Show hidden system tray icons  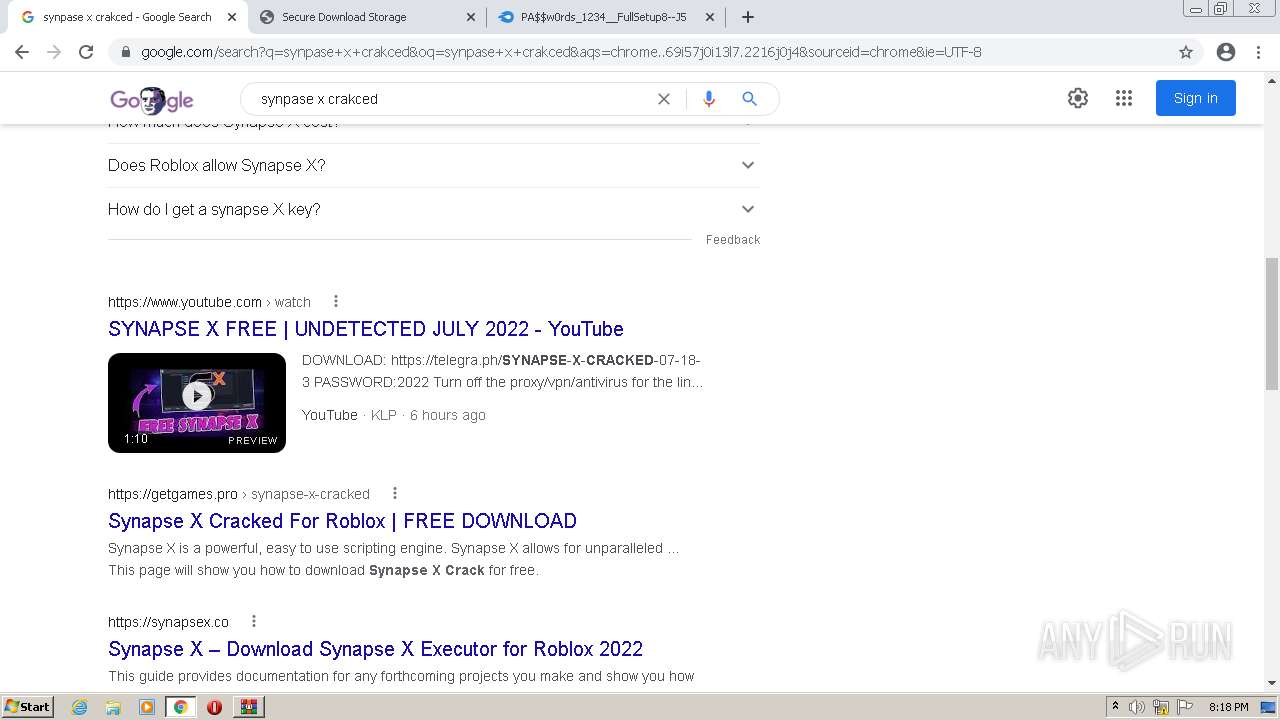tap(1115, 707)
